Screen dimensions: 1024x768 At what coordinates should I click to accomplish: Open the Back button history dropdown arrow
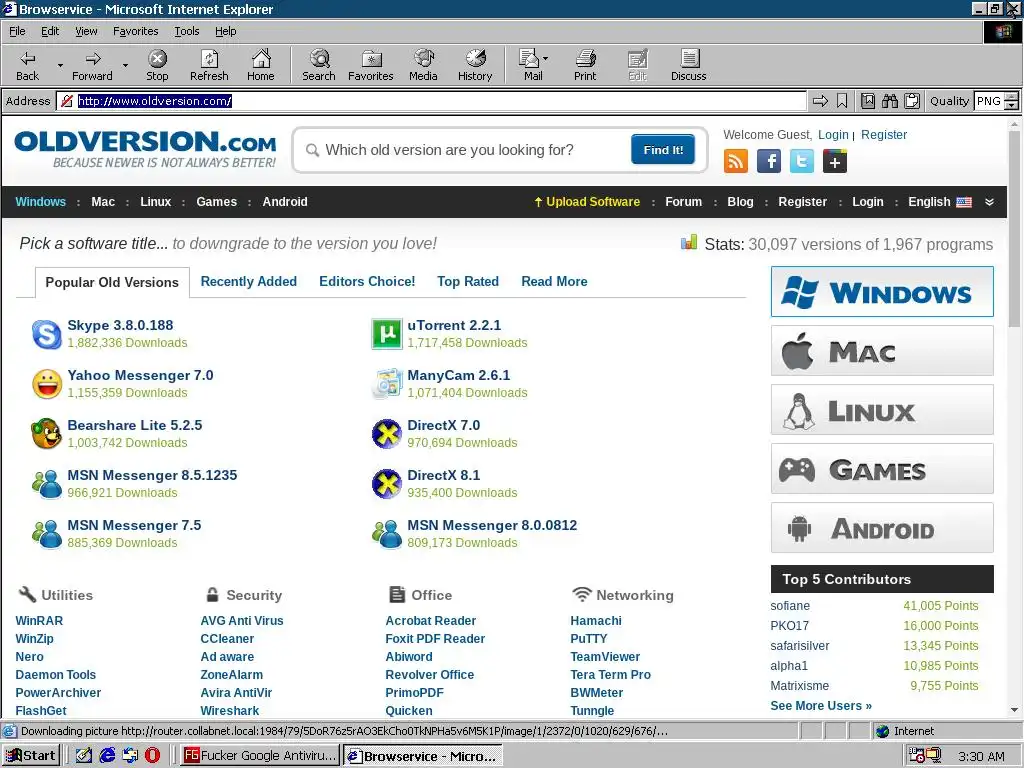pyautogui.click(x=60, y=65)
